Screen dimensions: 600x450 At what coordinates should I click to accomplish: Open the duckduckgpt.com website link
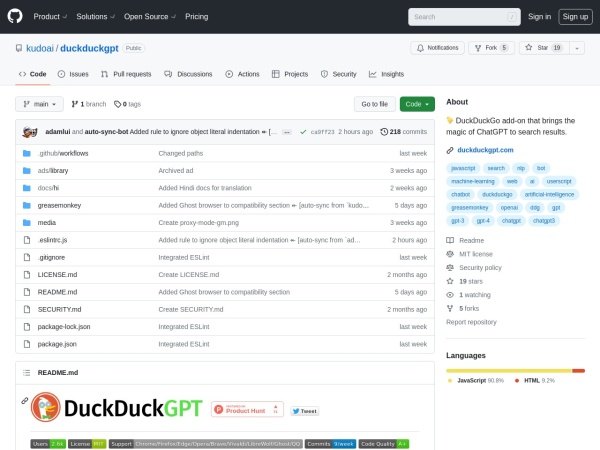(x=485, y=150)
